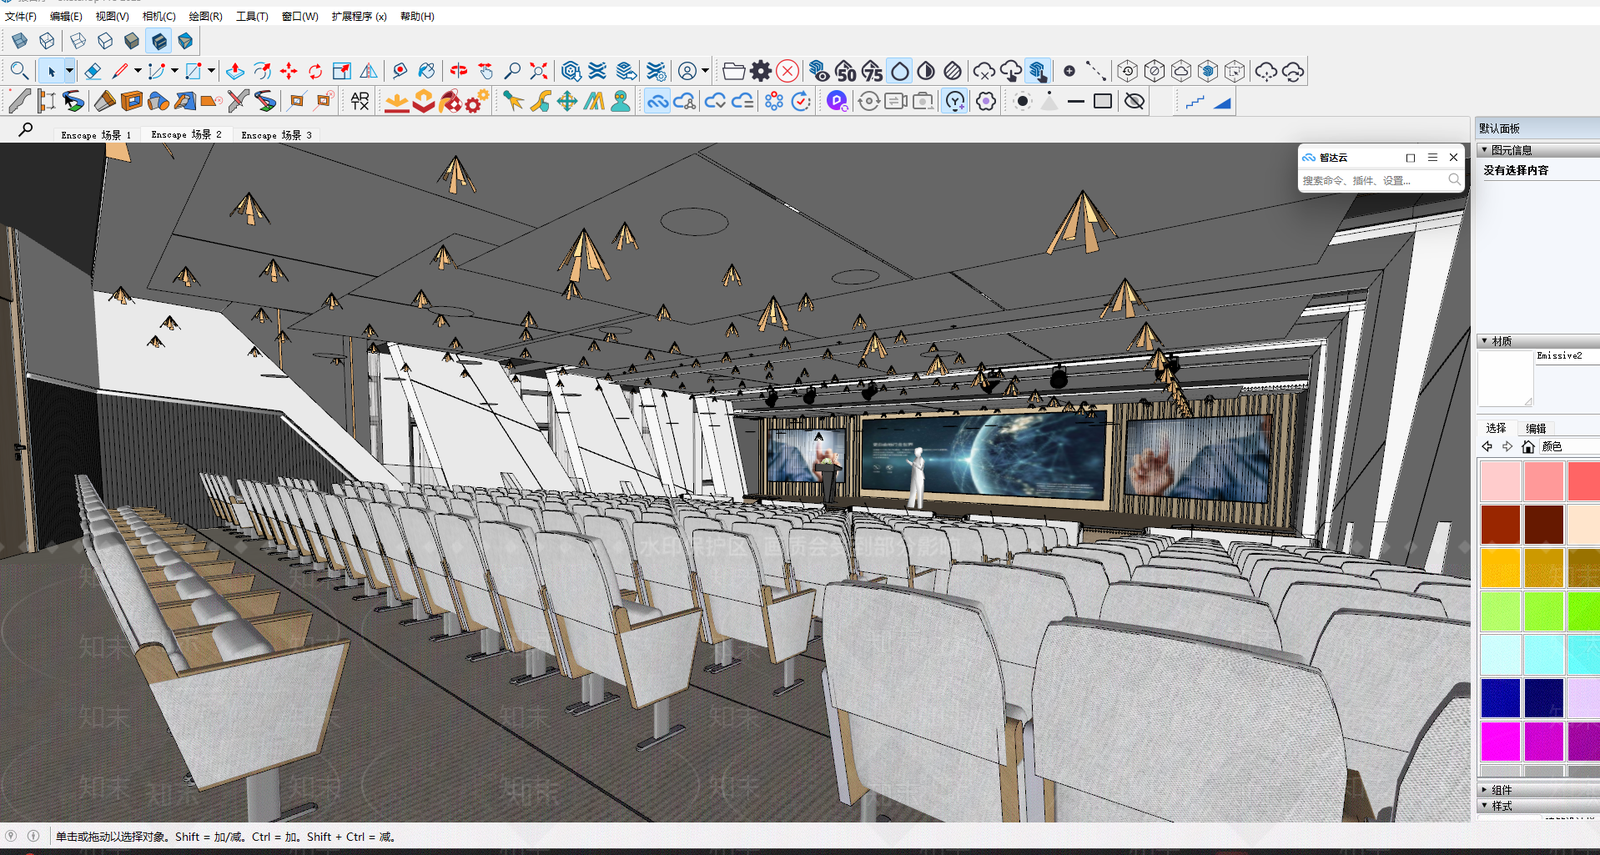Switch to the 编辑 materials tab
Screen dimensions: 1600x855
click(x=1536, y=428)
